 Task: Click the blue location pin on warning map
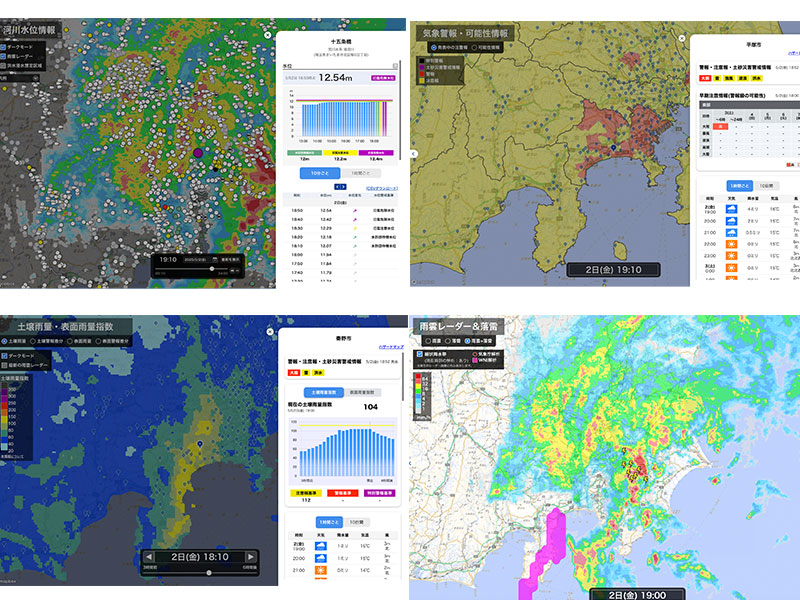click(x=614, y=147)
